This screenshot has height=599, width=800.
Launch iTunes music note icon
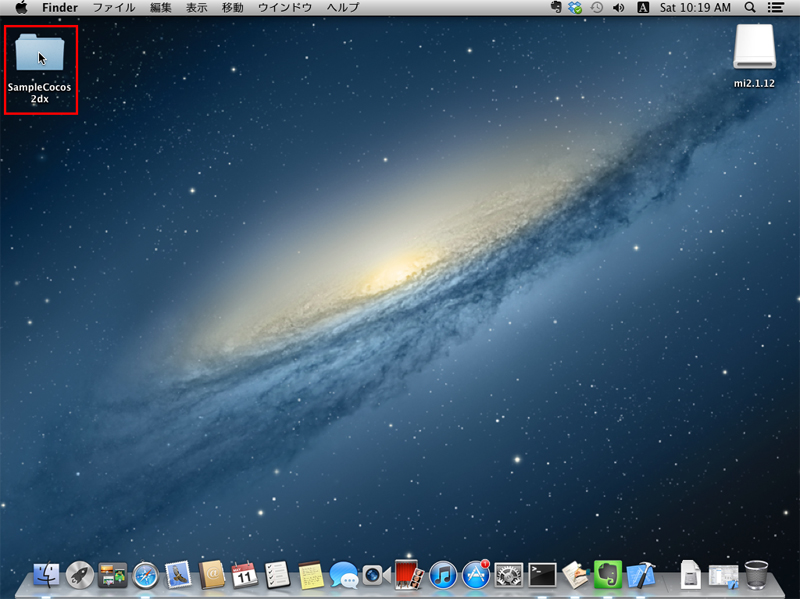point(442,575)
